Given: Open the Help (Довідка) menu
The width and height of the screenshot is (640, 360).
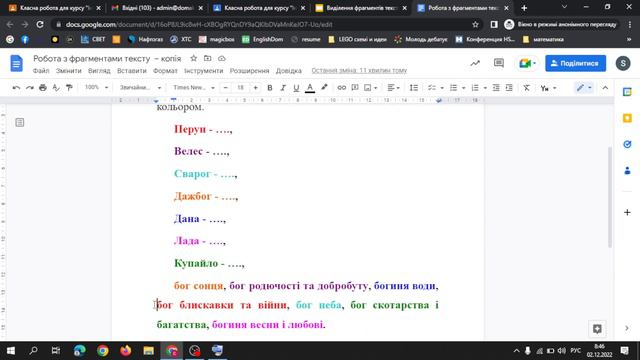Looking at the screenshot, I should (x=289, y=71).
